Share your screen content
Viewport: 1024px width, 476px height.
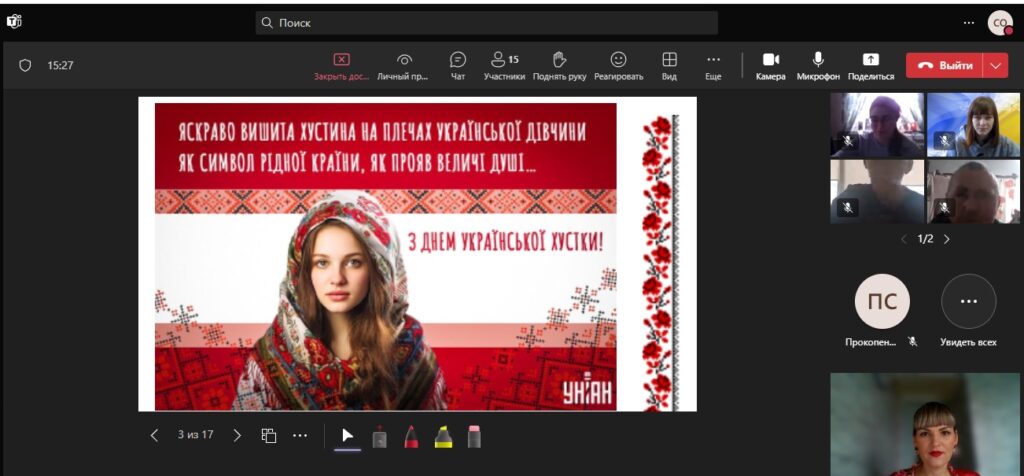coord(870,65)
